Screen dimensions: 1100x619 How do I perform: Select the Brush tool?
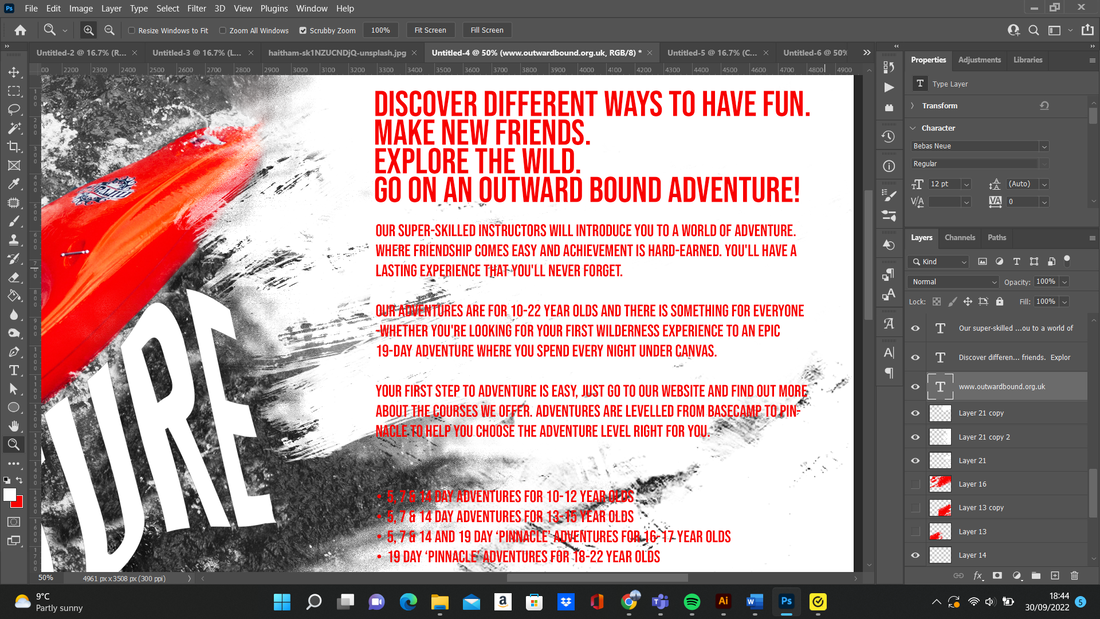click(x=13, y=221)
